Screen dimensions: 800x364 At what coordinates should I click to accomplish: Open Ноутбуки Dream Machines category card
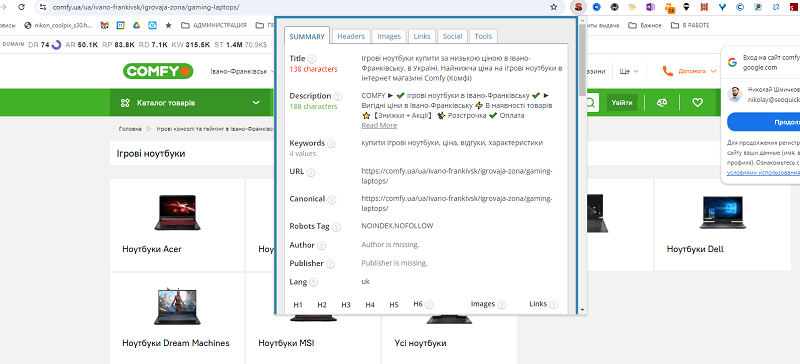178,319
